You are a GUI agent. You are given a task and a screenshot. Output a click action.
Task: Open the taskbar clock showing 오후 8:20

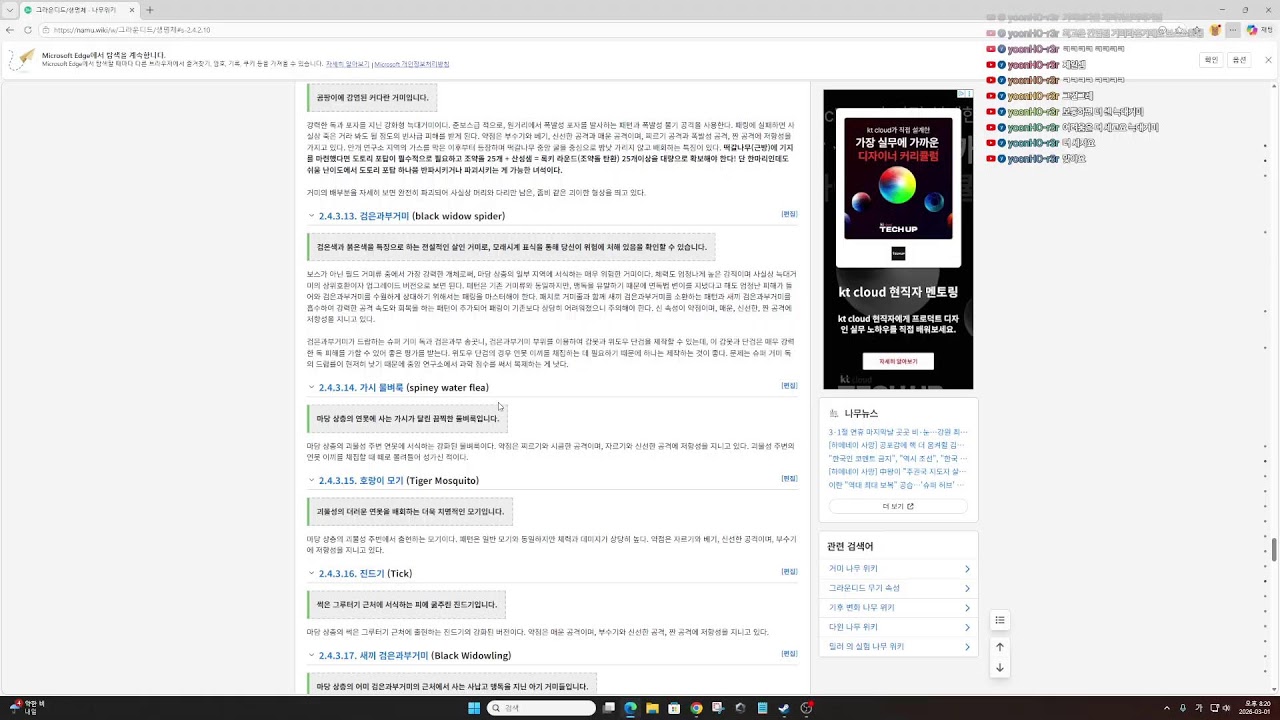point(1253,708)
